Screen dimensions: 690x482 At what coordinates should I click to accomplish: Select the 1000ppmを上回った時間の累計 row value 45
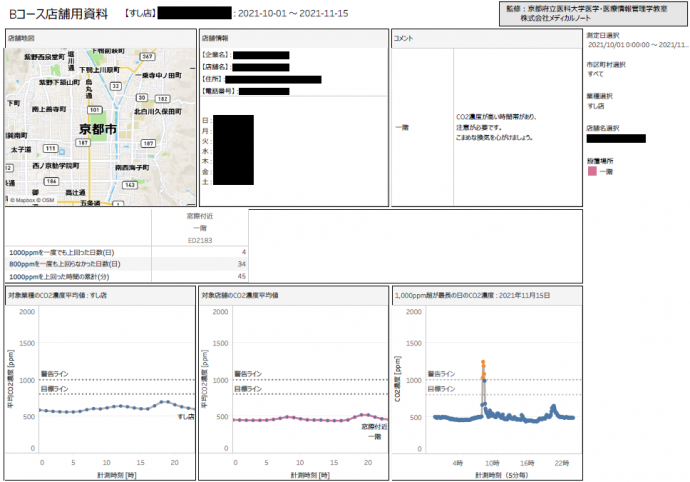(242, 276)
